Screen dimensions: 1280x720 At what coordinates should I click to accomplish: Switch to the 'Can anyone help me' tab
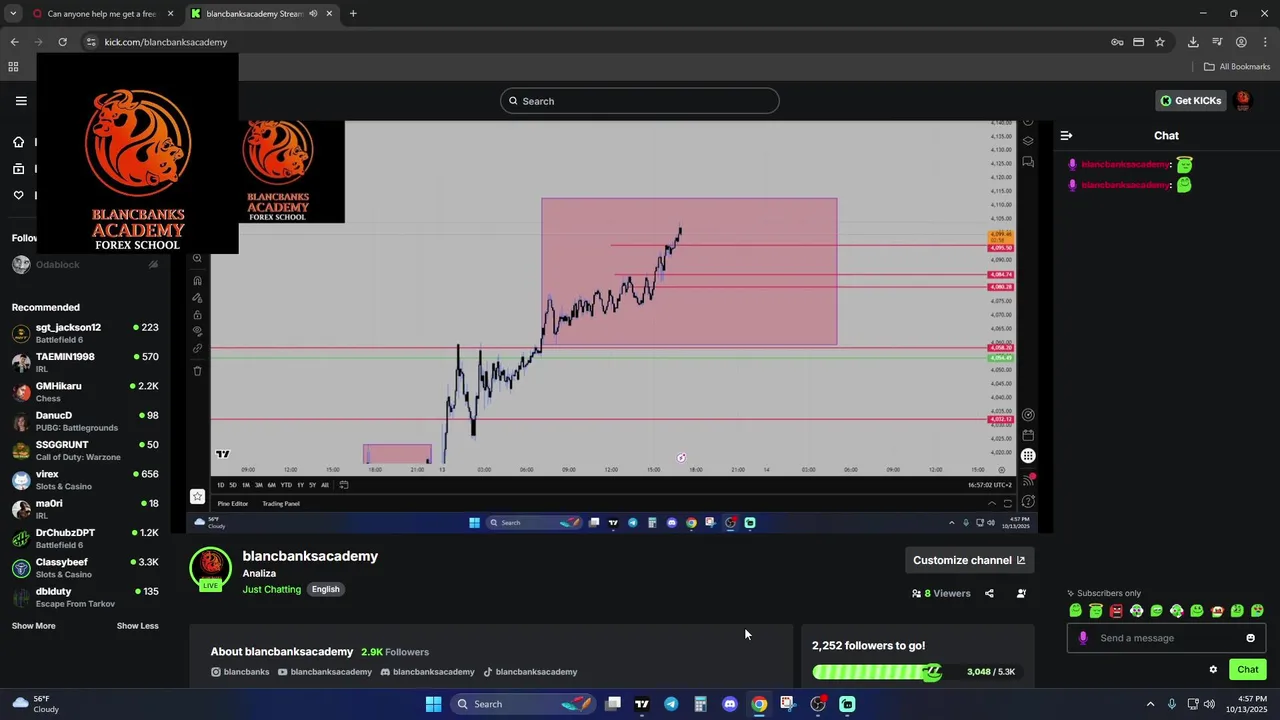pos(101,14)
